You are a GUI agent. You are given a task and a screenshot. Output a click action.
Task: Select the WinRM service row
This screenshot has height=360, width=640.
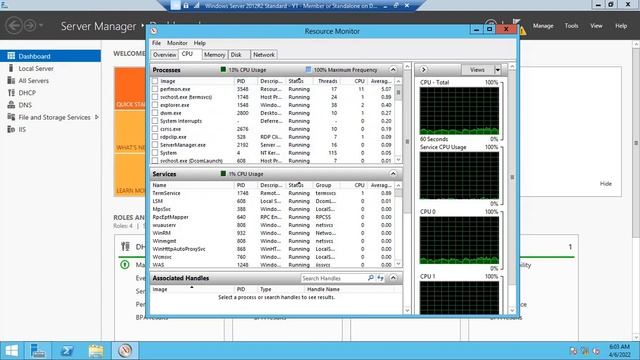click(272, 233)
